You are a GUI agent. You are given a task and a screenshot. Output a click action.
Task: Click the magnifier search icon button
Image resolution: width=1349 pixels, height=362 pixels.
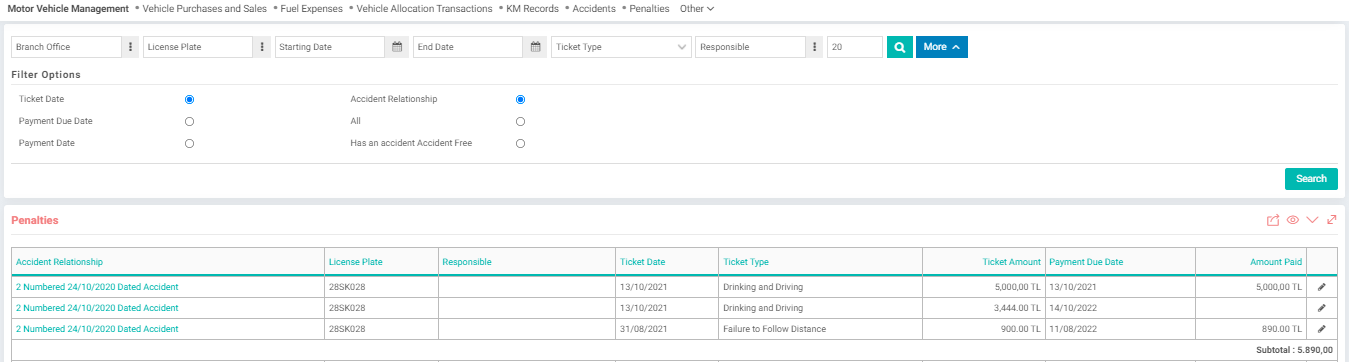click(x=900, y=47)
